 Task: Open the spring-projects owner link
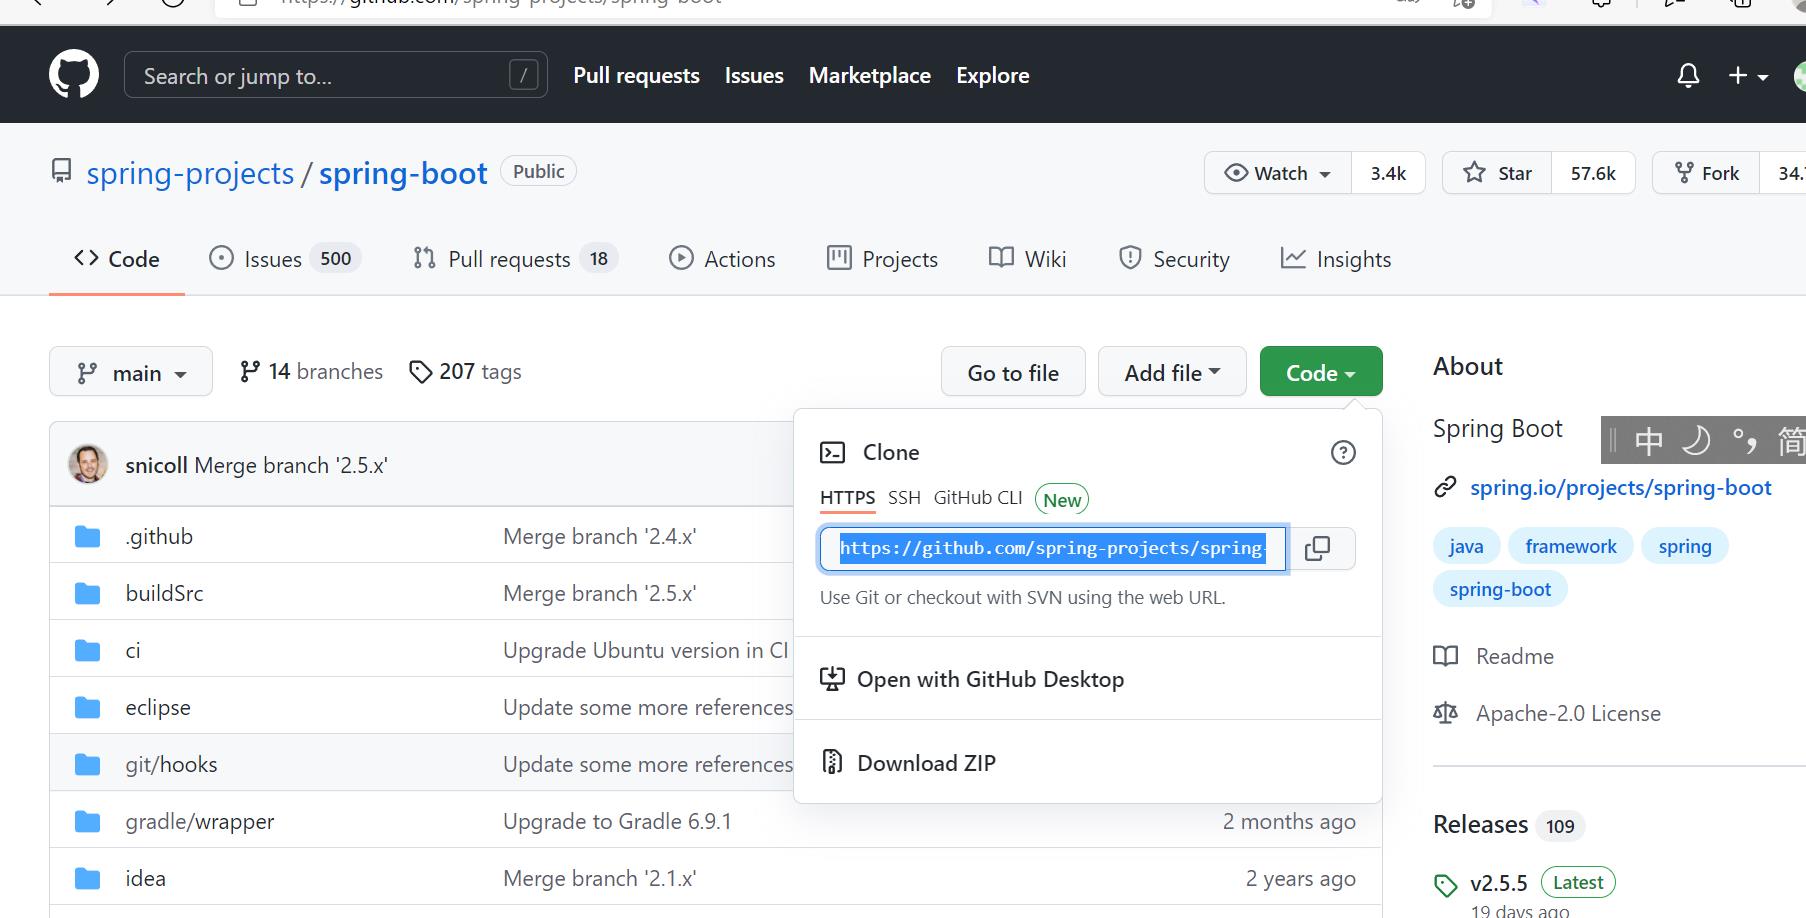coord(190,173)
